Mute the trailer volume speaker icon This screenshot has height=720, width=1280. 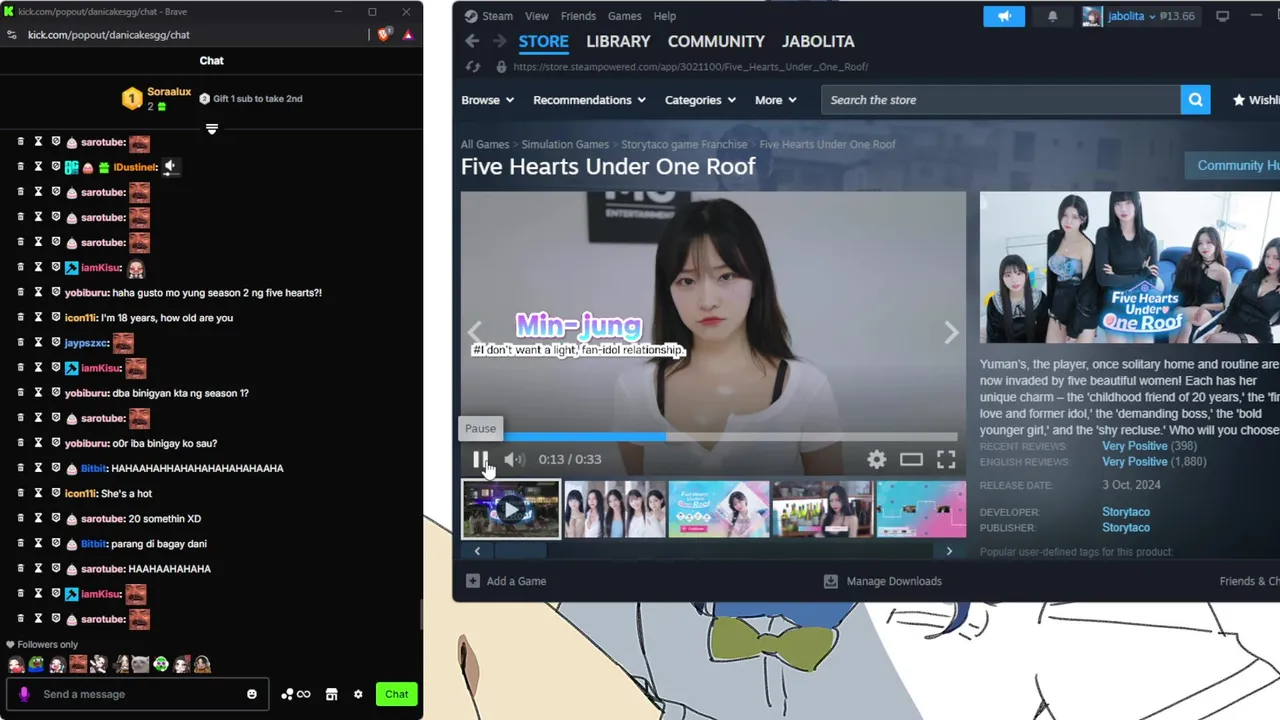click(x=514, y=460)
